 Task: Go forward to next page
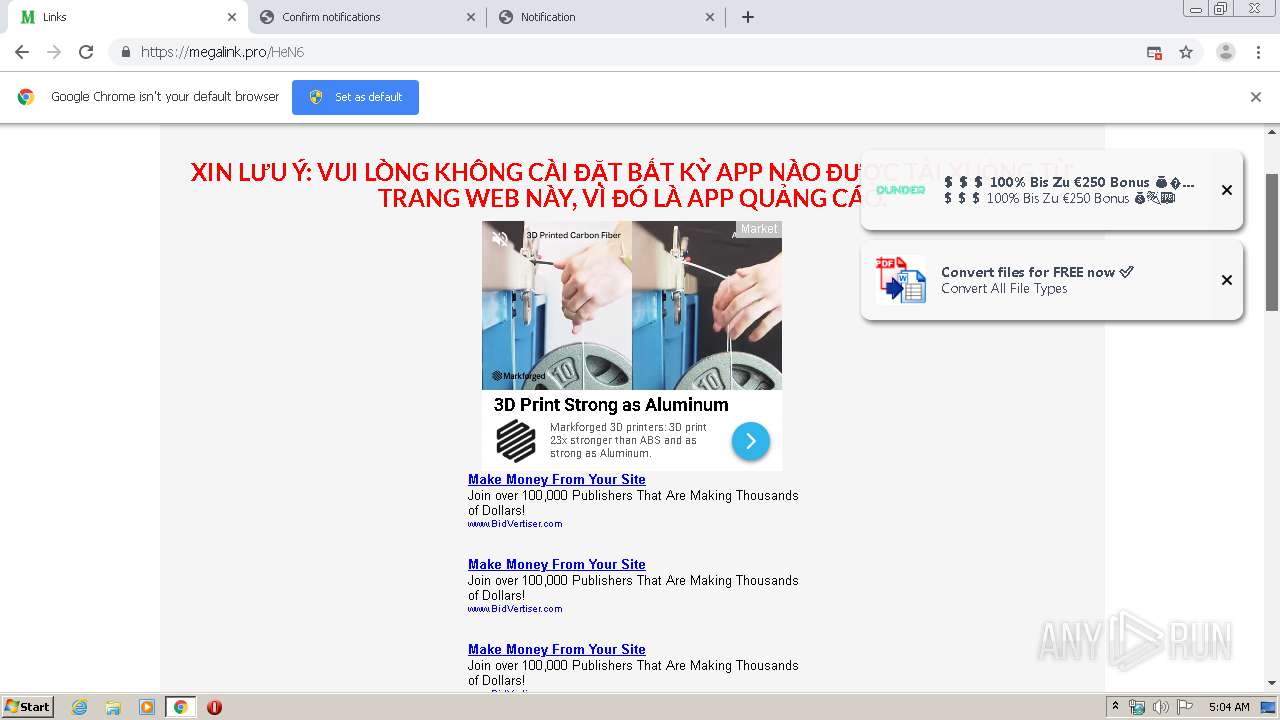(54, 52)
